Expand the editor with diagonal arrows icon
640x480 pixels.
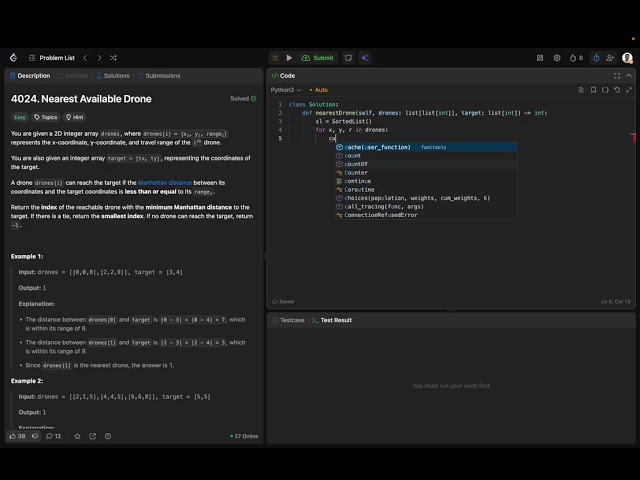pos(629,90)
